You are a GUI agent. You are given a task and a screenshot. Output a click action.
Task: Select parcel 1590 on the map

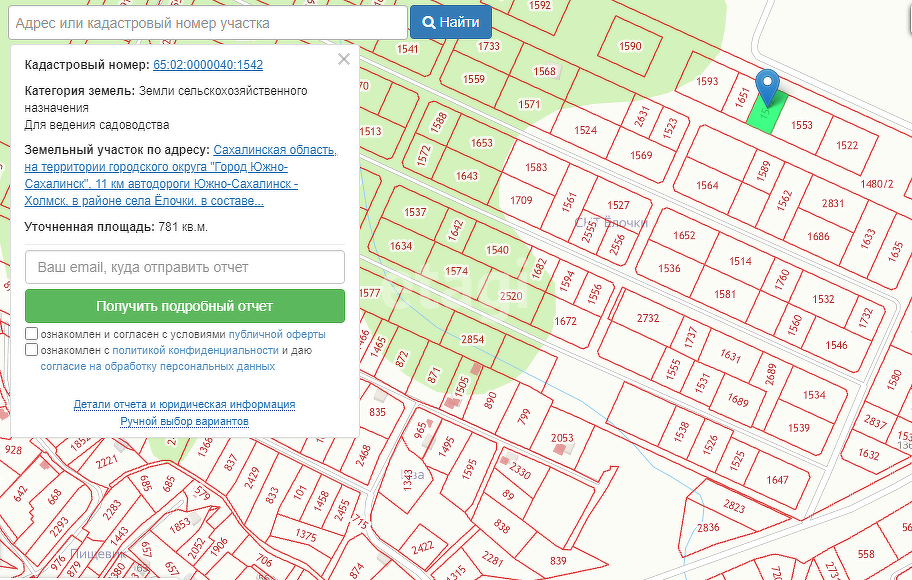[x=630, y=46]
